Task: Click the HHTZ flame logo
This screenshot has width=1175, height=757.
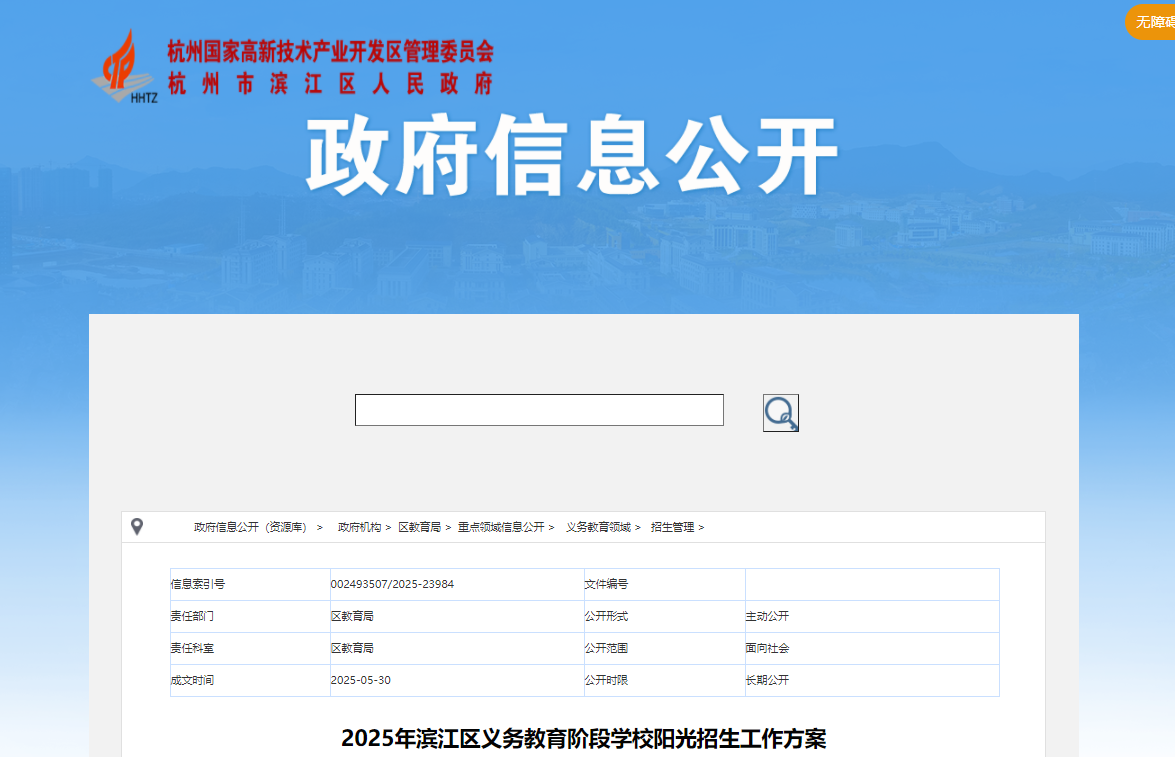Action: pyautogui.click(x=124, y=66)
